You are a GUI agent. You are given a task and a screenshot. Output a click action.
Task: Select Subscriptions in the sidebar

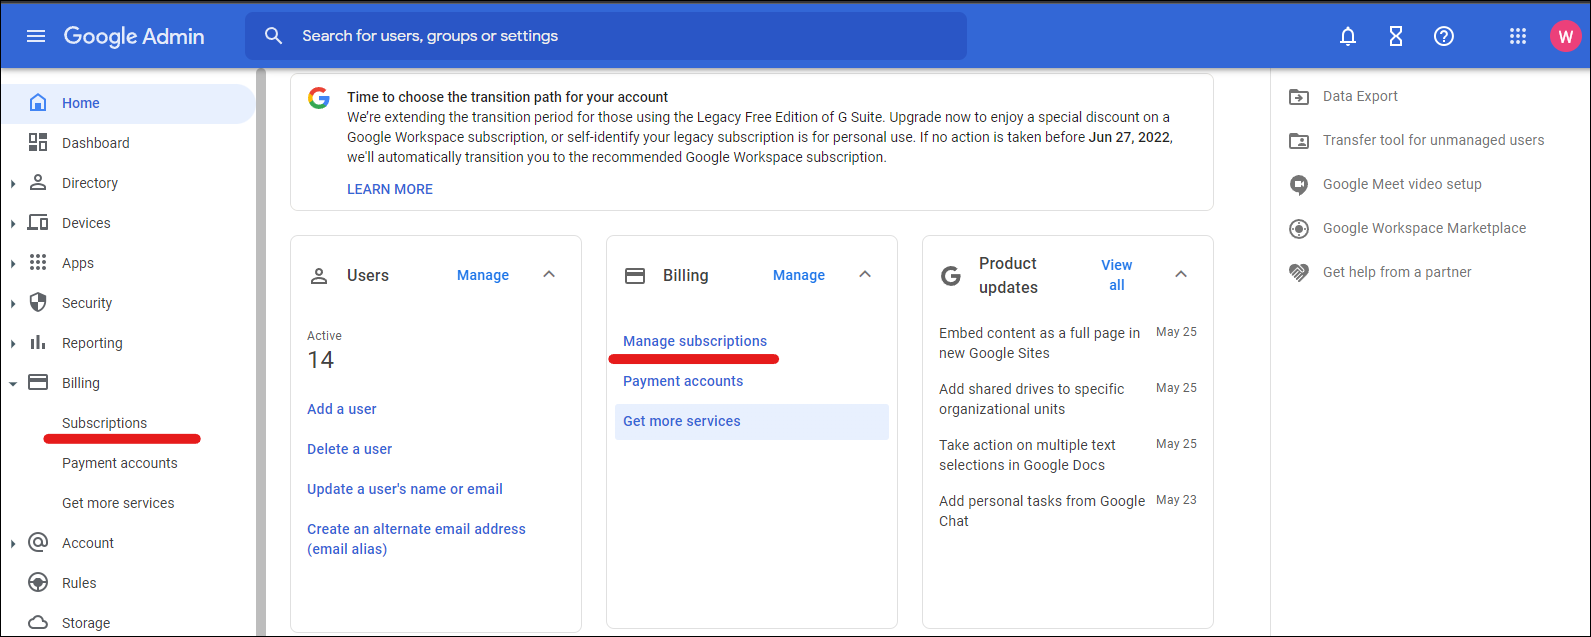coord(104,423)
